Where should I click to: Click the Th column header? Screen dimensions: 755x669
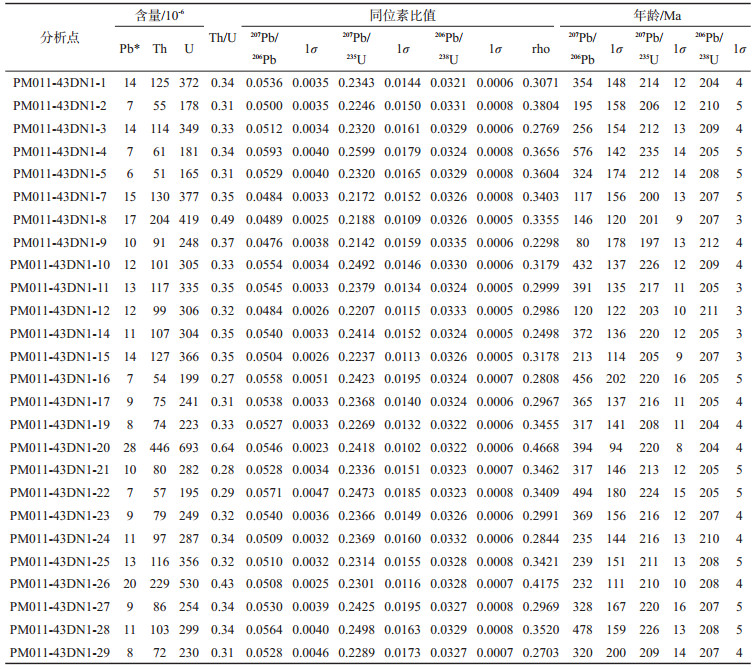point(159,49)
